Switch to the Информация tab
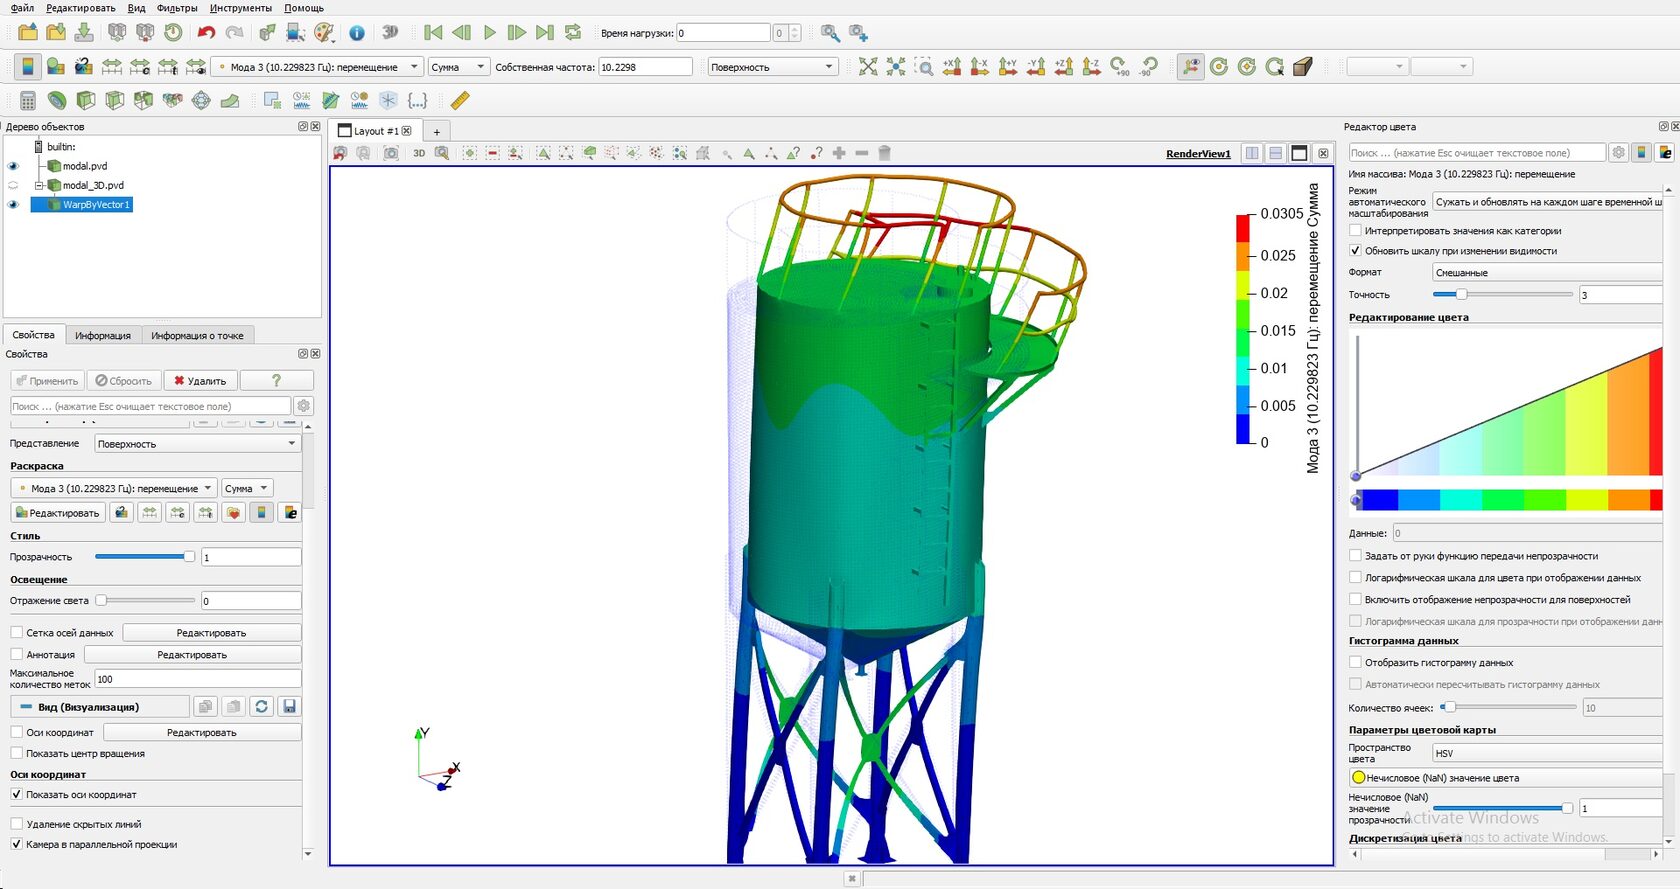The width and height of the screenshot is (1680, 889). (x=103, y=336)
